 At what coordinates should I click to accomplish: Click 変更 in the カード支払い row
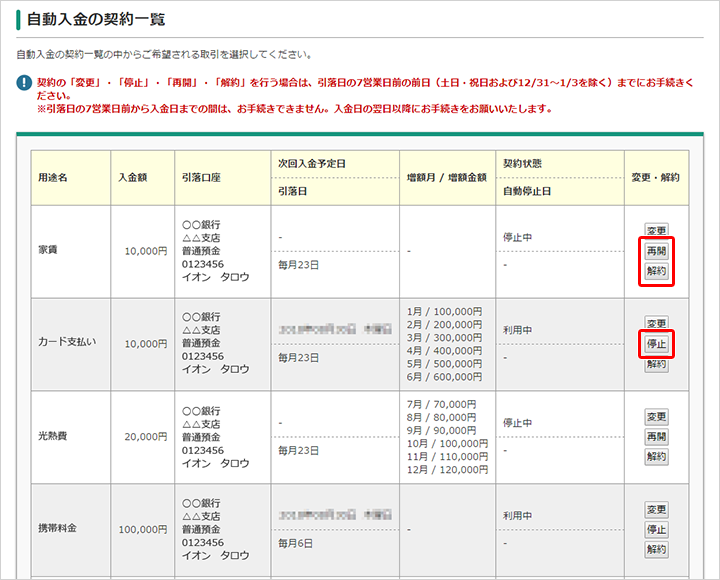pos(656,324)
